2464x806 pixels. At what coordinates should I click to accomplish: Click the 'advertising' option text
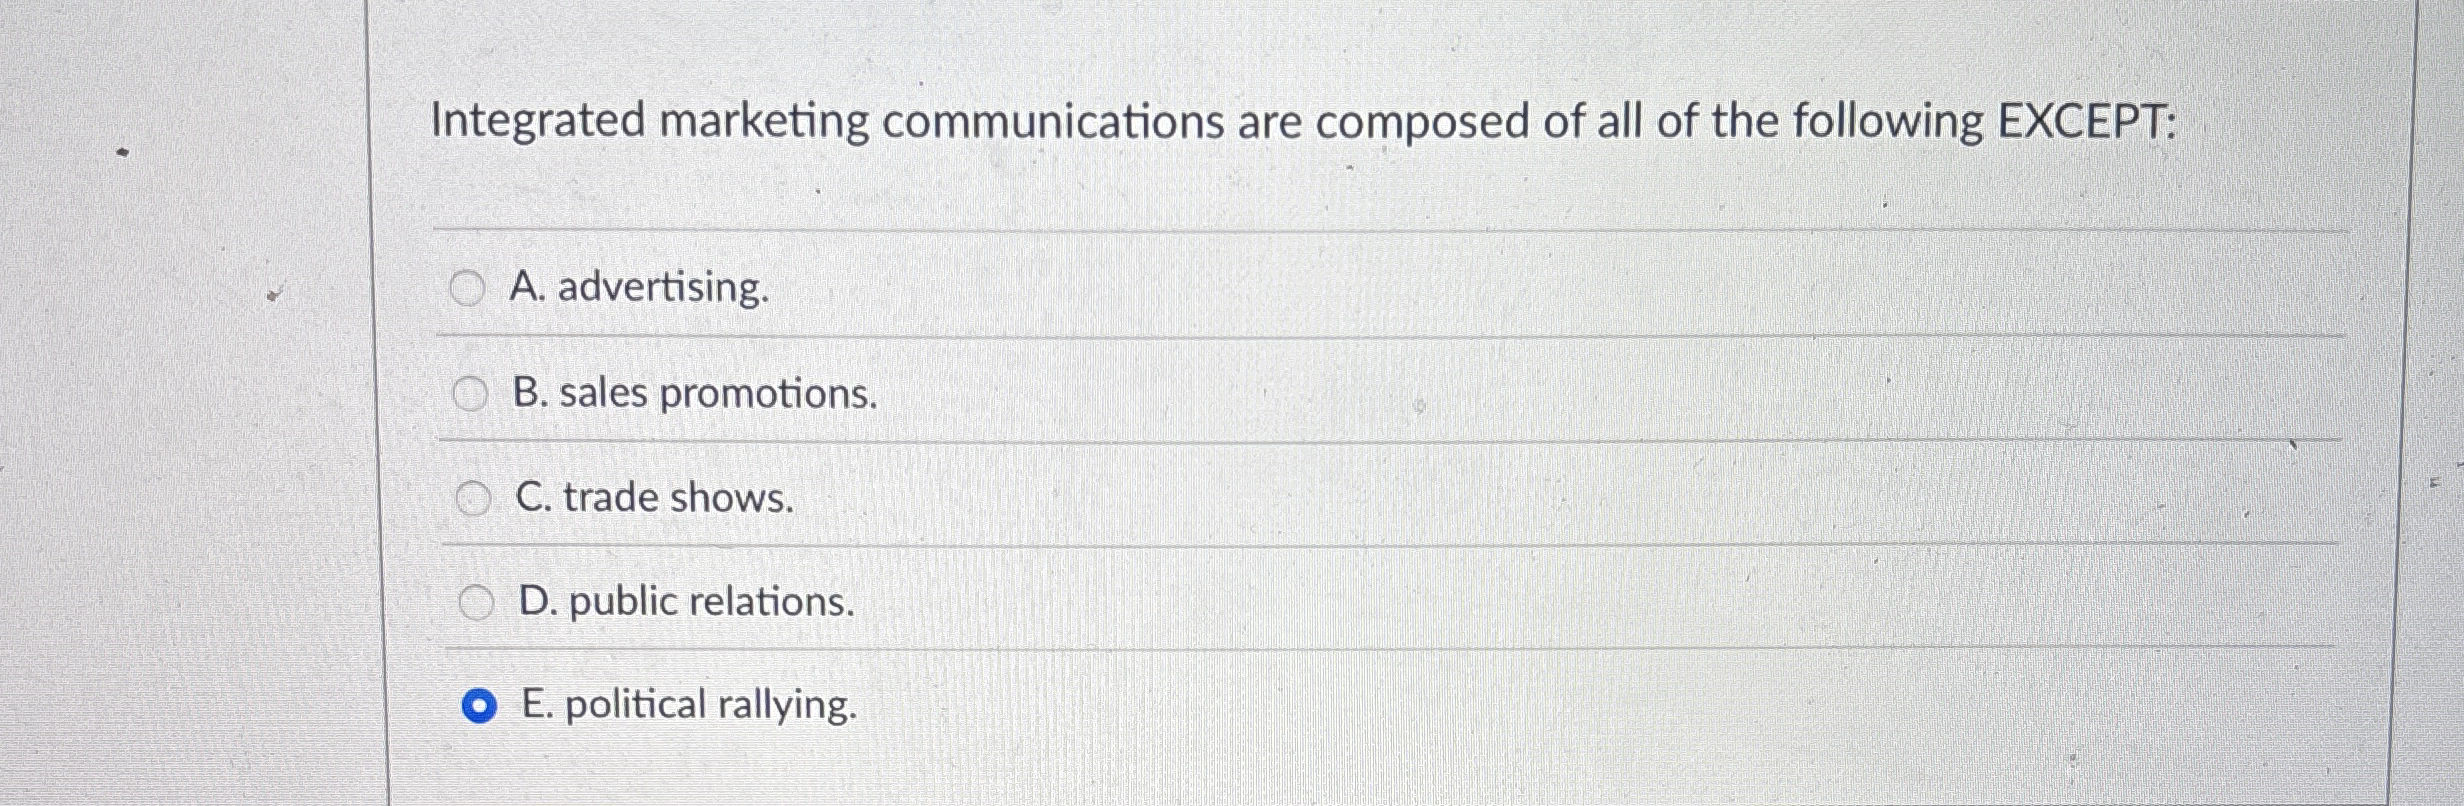point(641,290)
